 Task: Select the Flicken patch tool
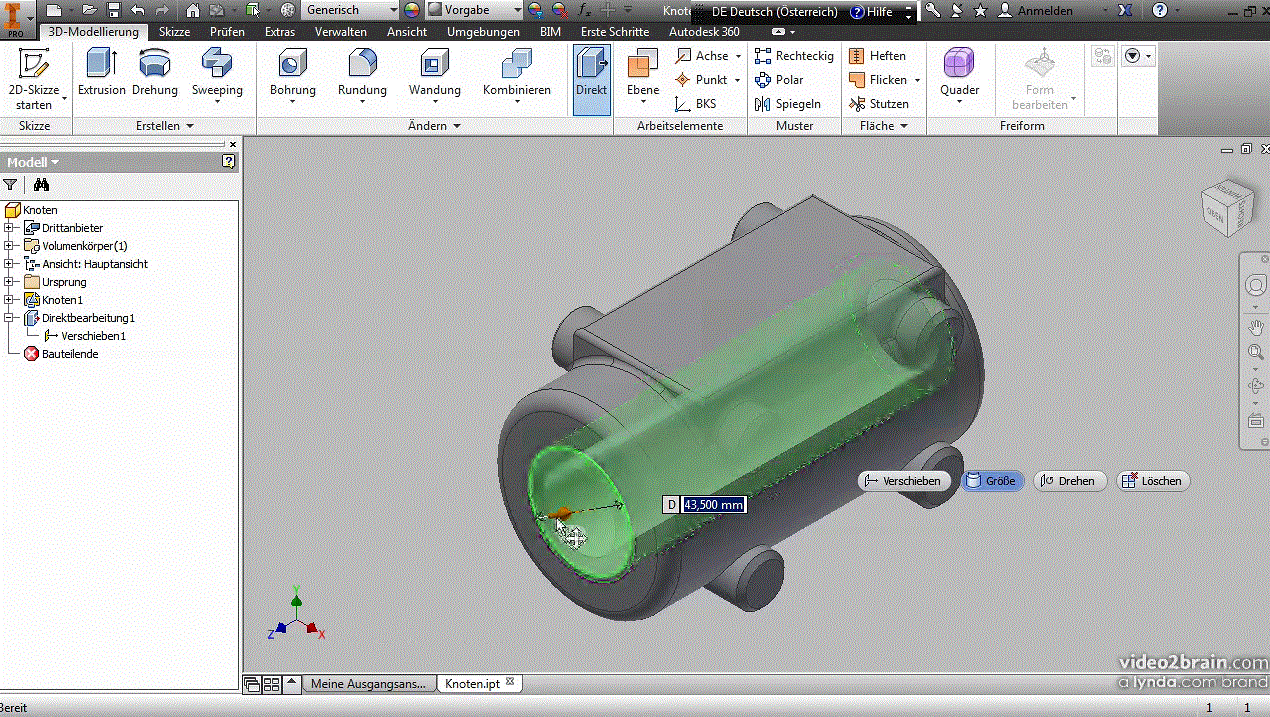click(884, 80)
